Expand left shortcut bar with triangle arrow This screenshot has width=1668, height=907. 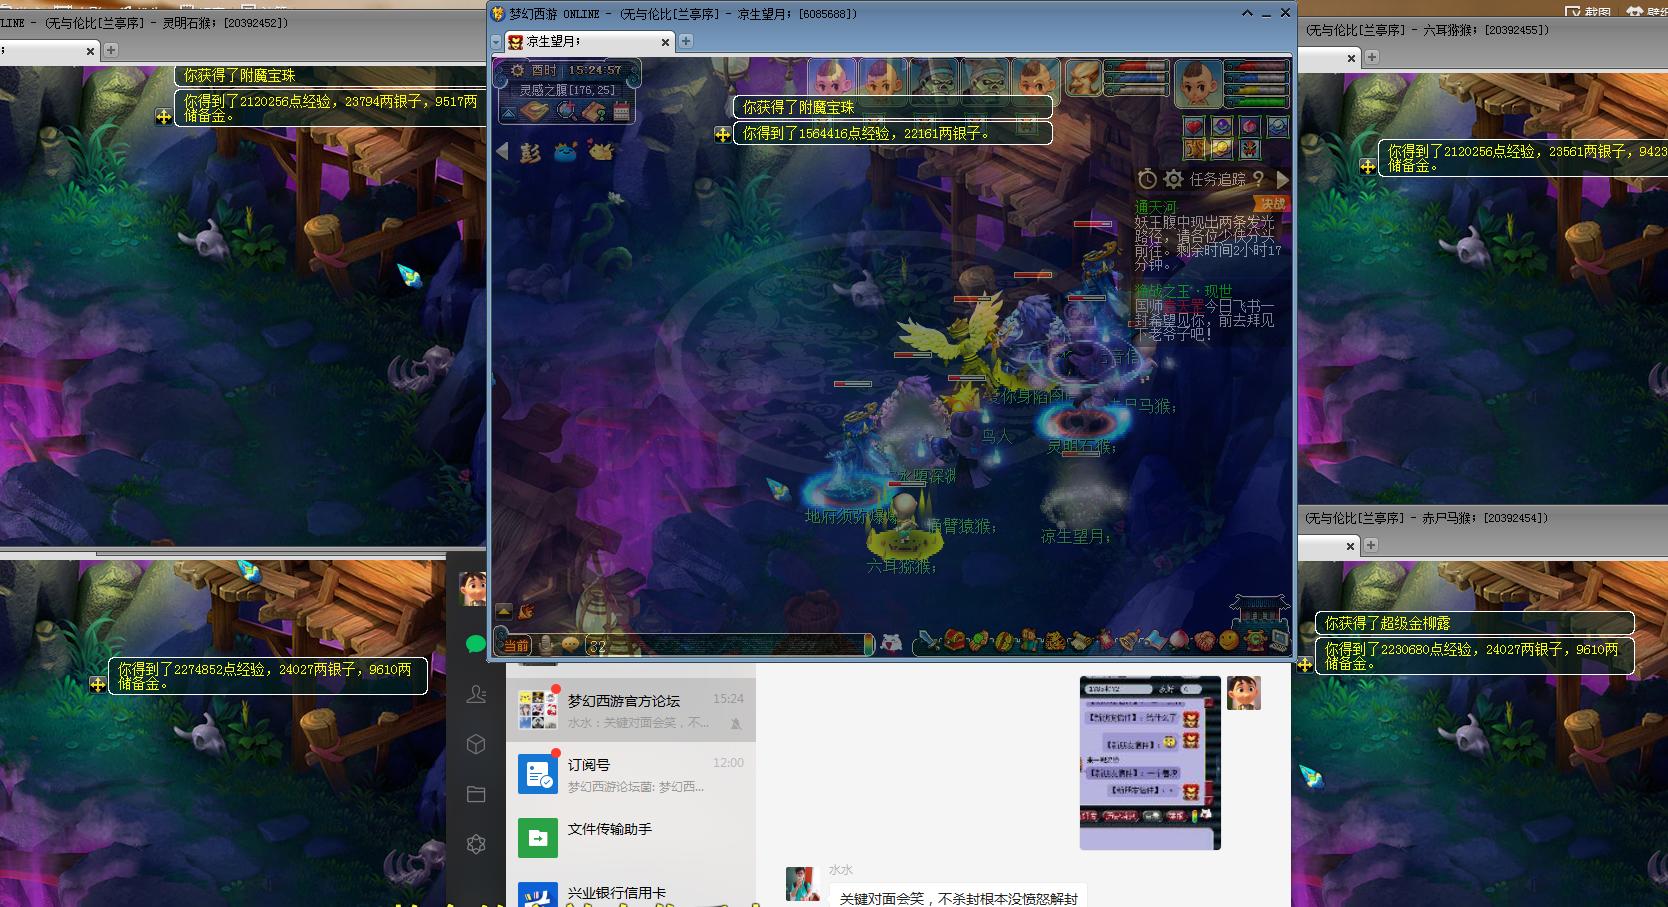pos(502,151)
